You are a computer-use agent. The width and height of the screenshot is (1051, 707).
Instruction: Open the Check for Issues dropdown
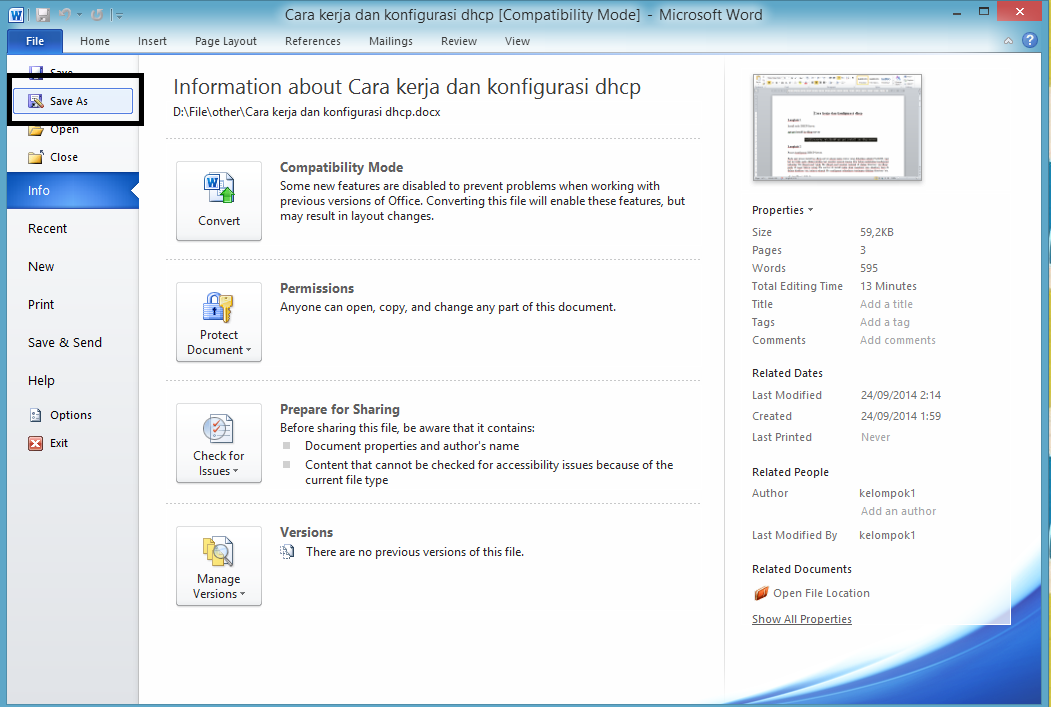(x=219, y=443)
